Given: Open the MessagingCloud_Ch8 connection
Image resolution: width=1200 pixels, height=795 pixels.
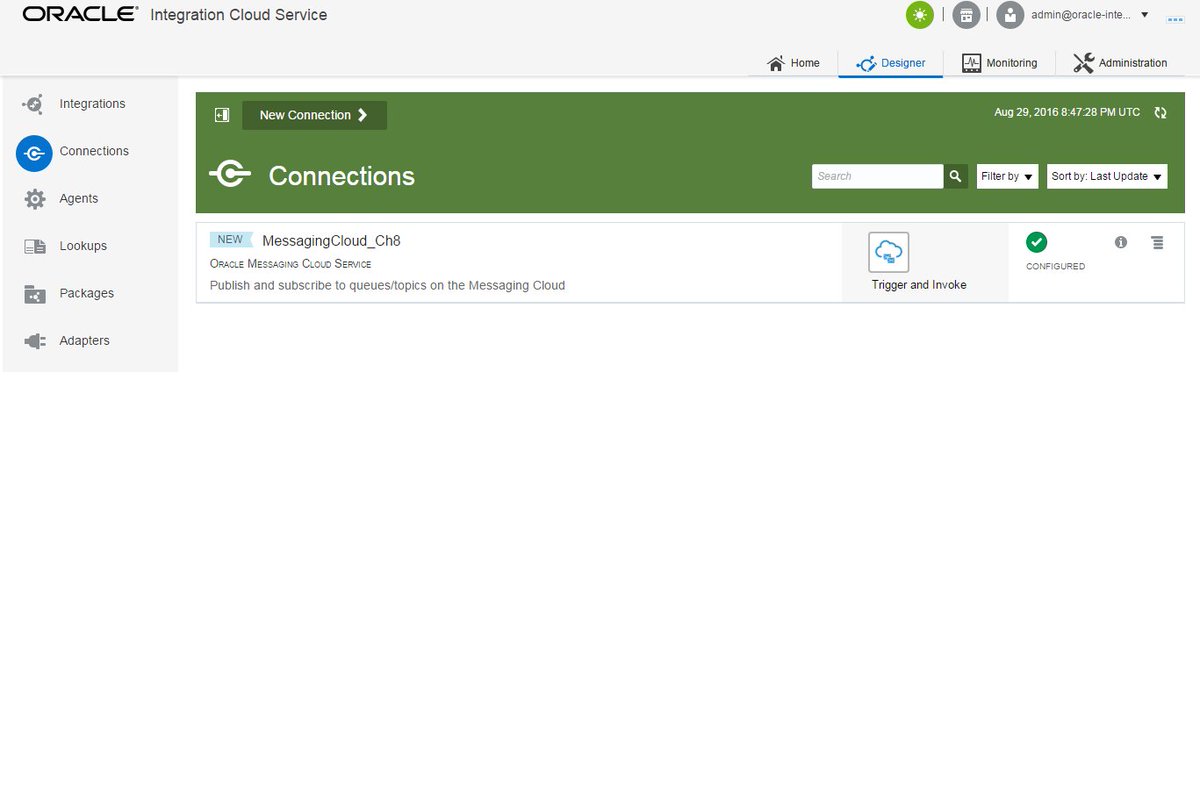Looking at the screenshot, I should [x=331, y=241].
